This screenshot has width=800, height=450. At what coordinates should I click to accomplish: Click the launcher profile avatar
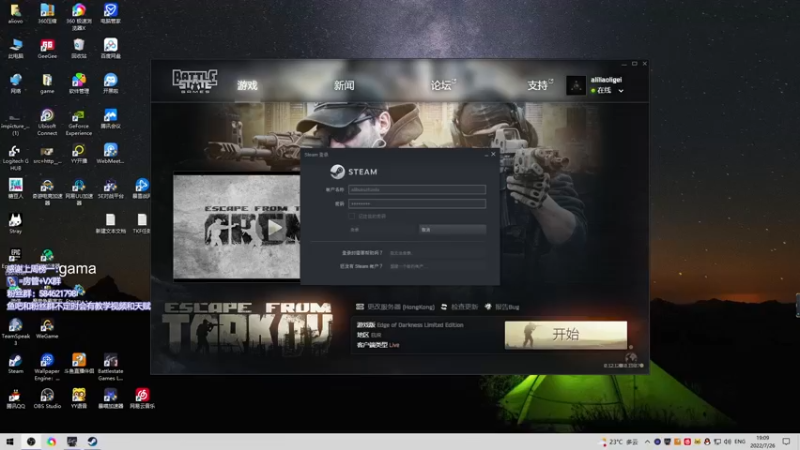pyautogui.click(x=576, y=85)
